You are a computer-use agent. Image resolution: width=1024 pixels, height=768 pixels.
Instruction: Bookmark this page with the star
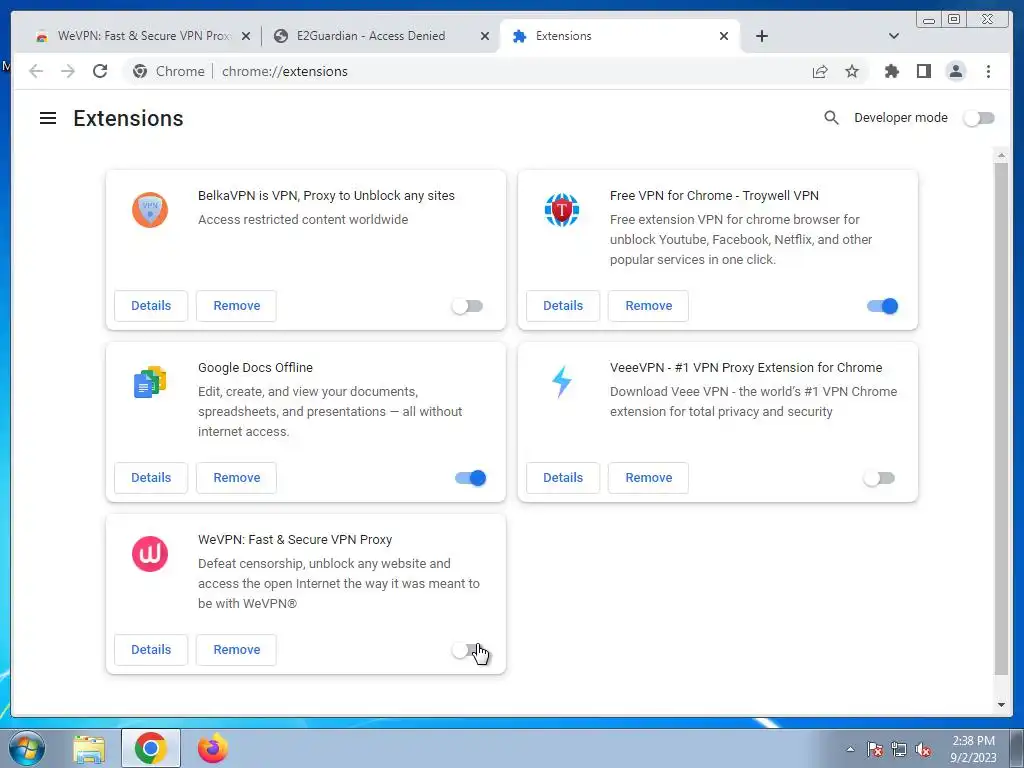click(852, 71)
